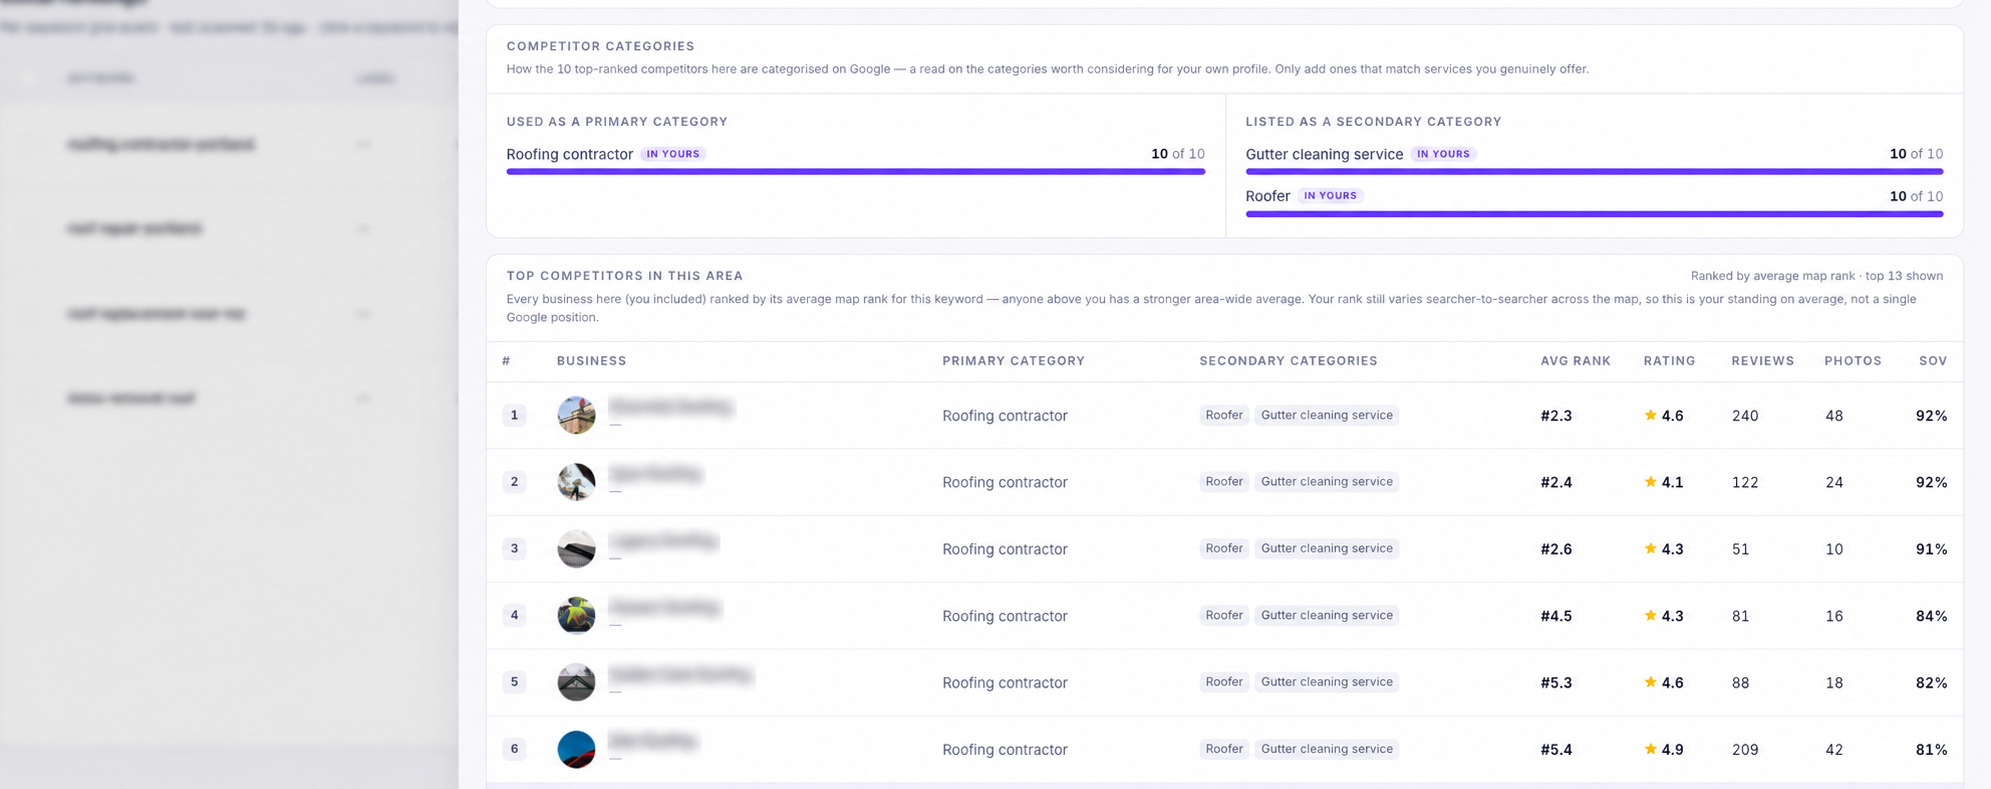Click the Roofer chip in rank 4 row
The width and height of the screenshot is (1991, 789).
pos(1224,616)
